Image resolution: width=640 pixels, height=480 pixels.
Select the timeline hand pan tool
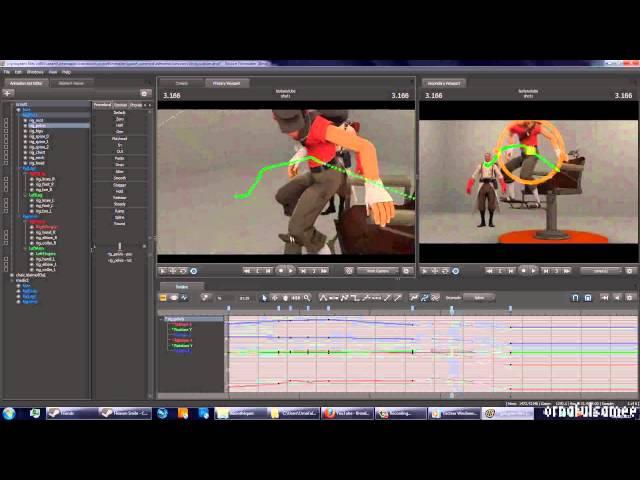click(x=285, y=298)
